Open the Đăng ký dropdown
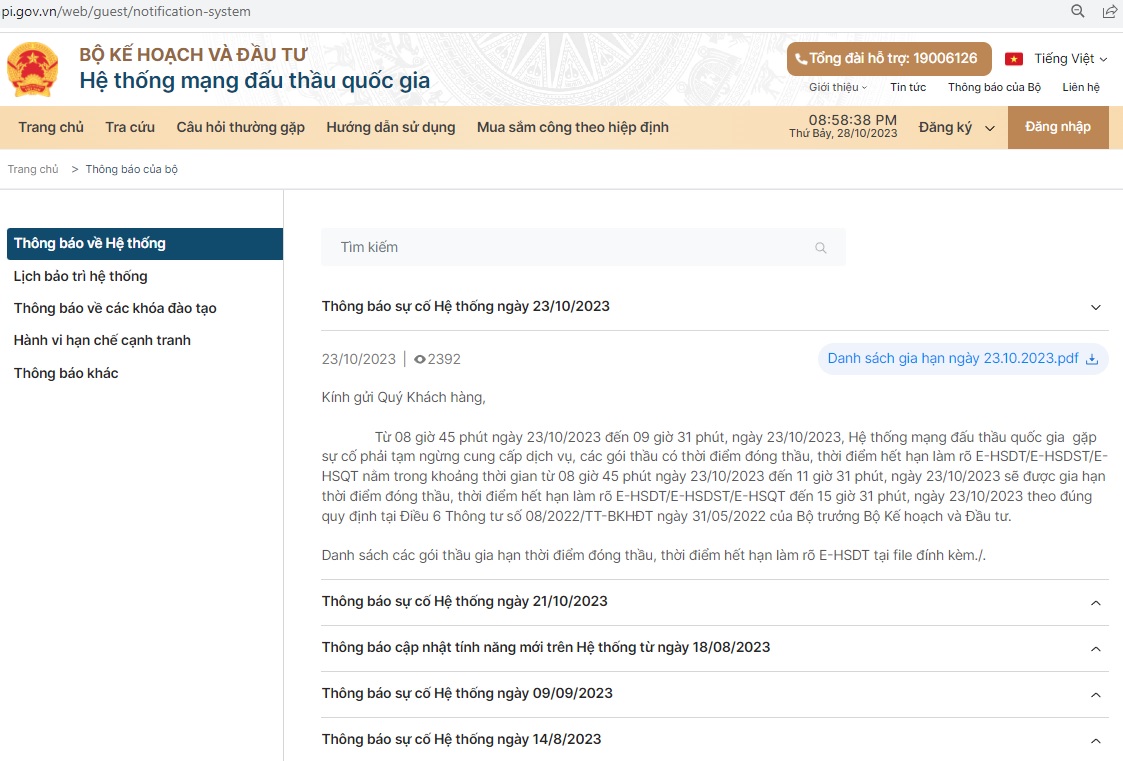This screenshot has width=1123, height=761. (957, 128)
